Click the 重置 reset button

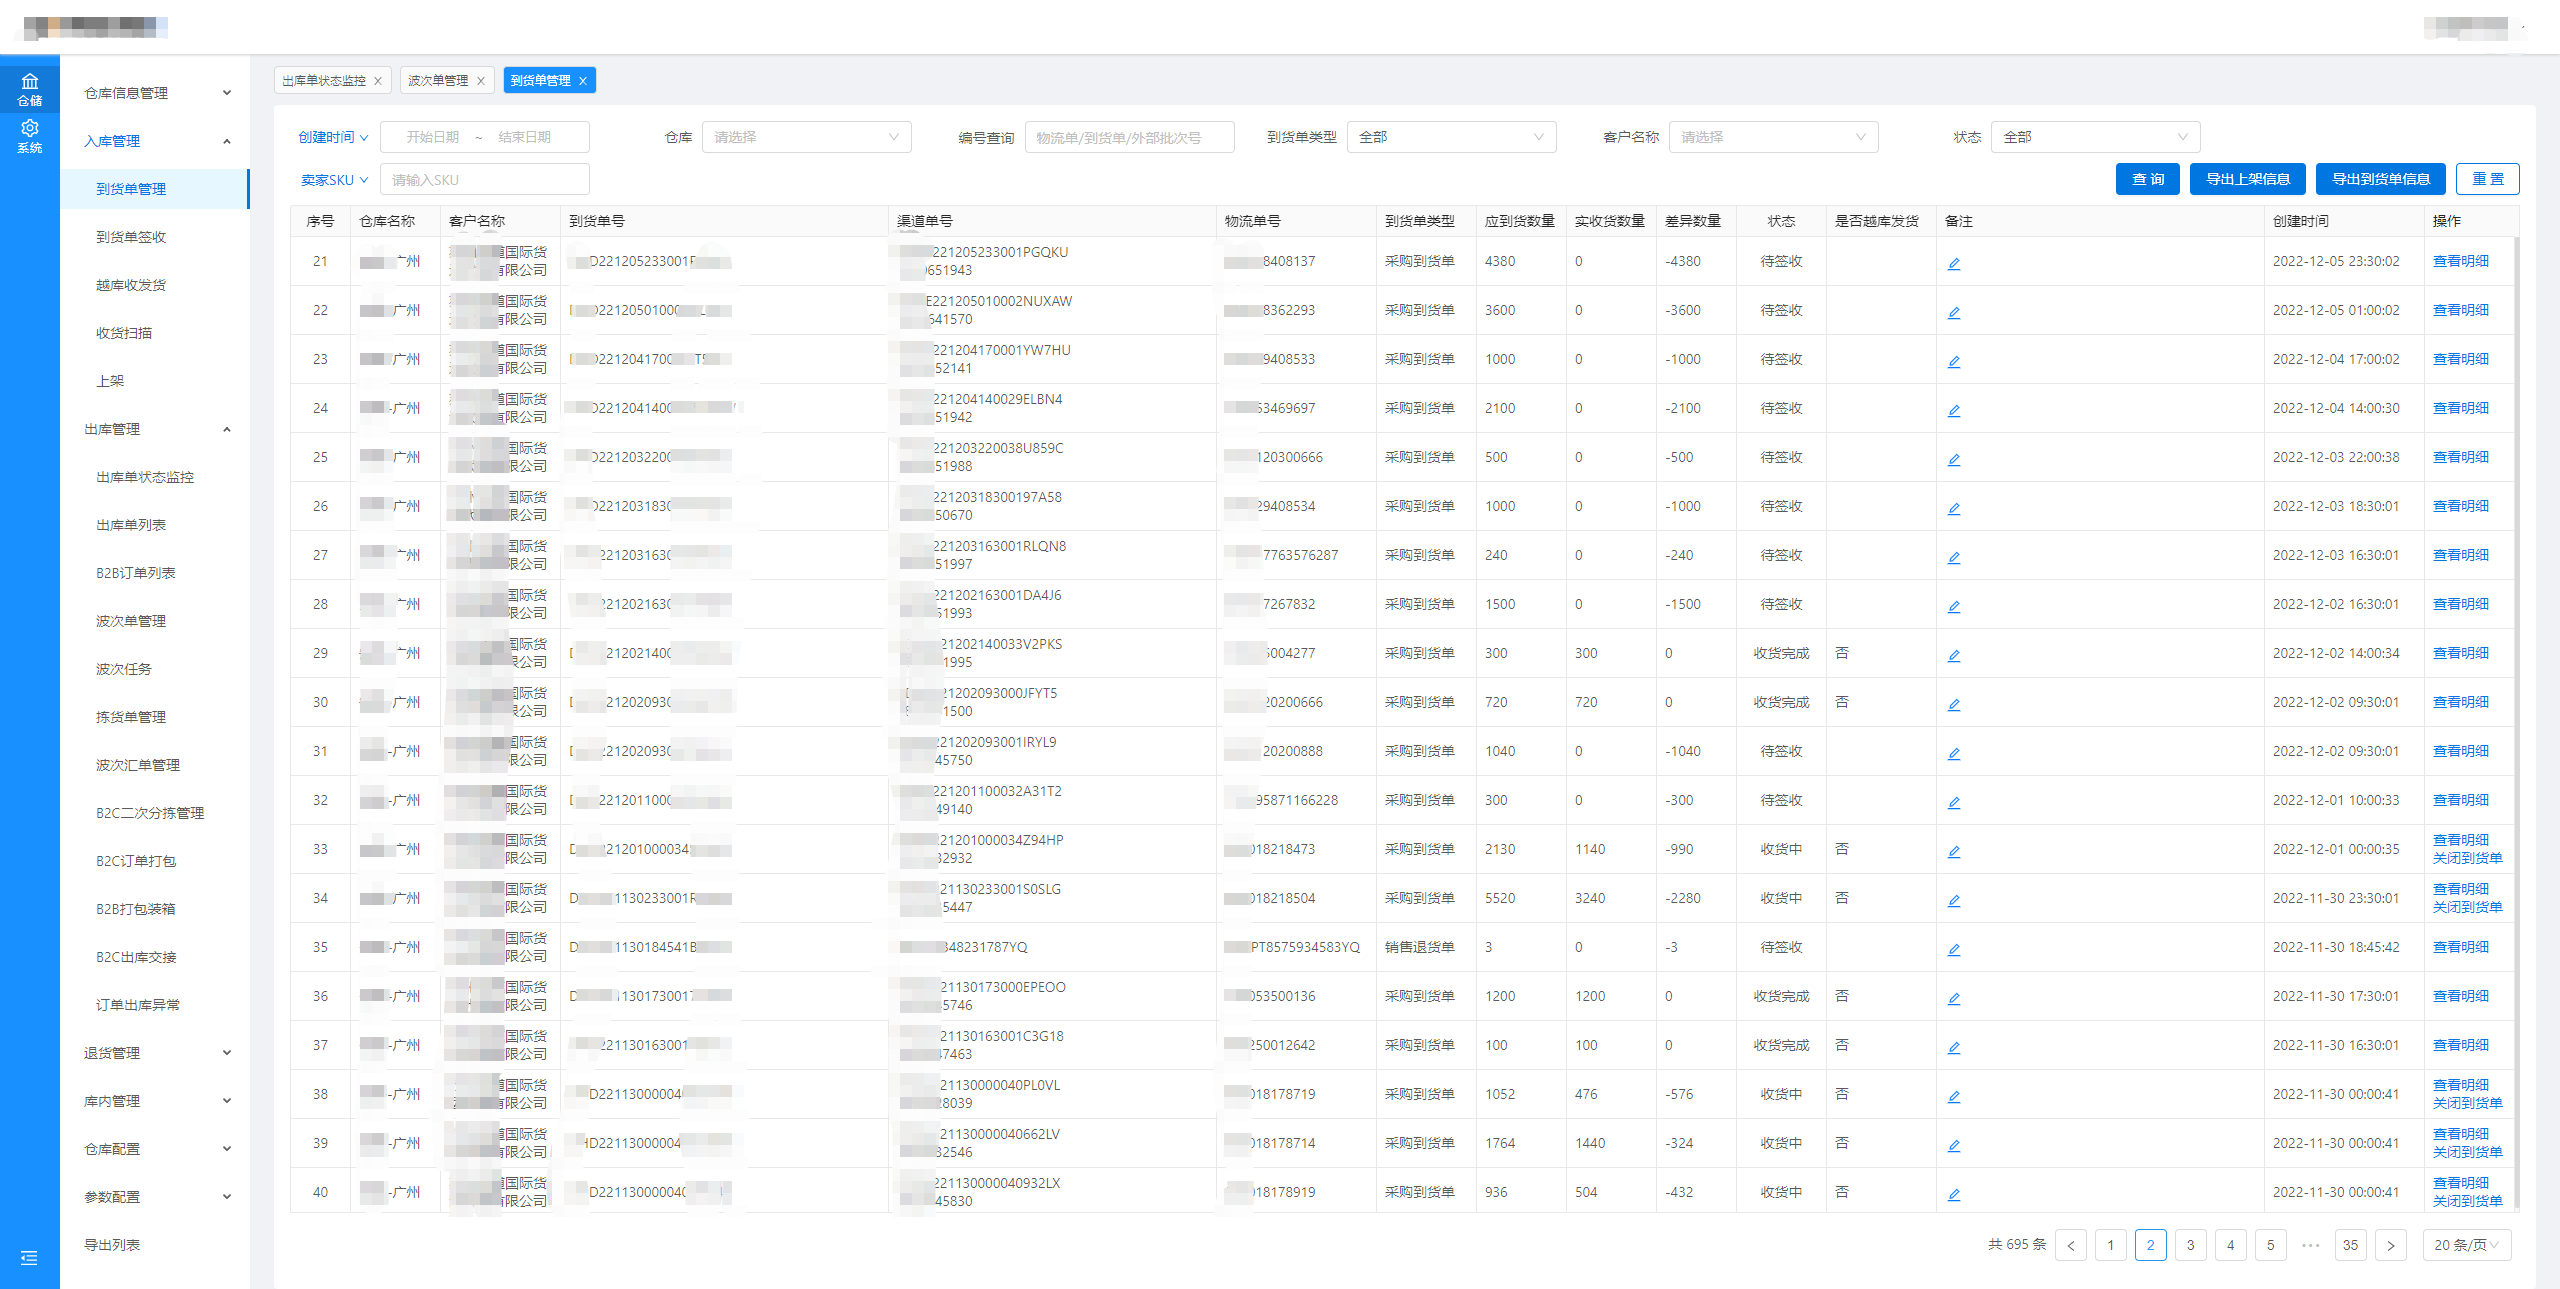tap(2488, 179)
